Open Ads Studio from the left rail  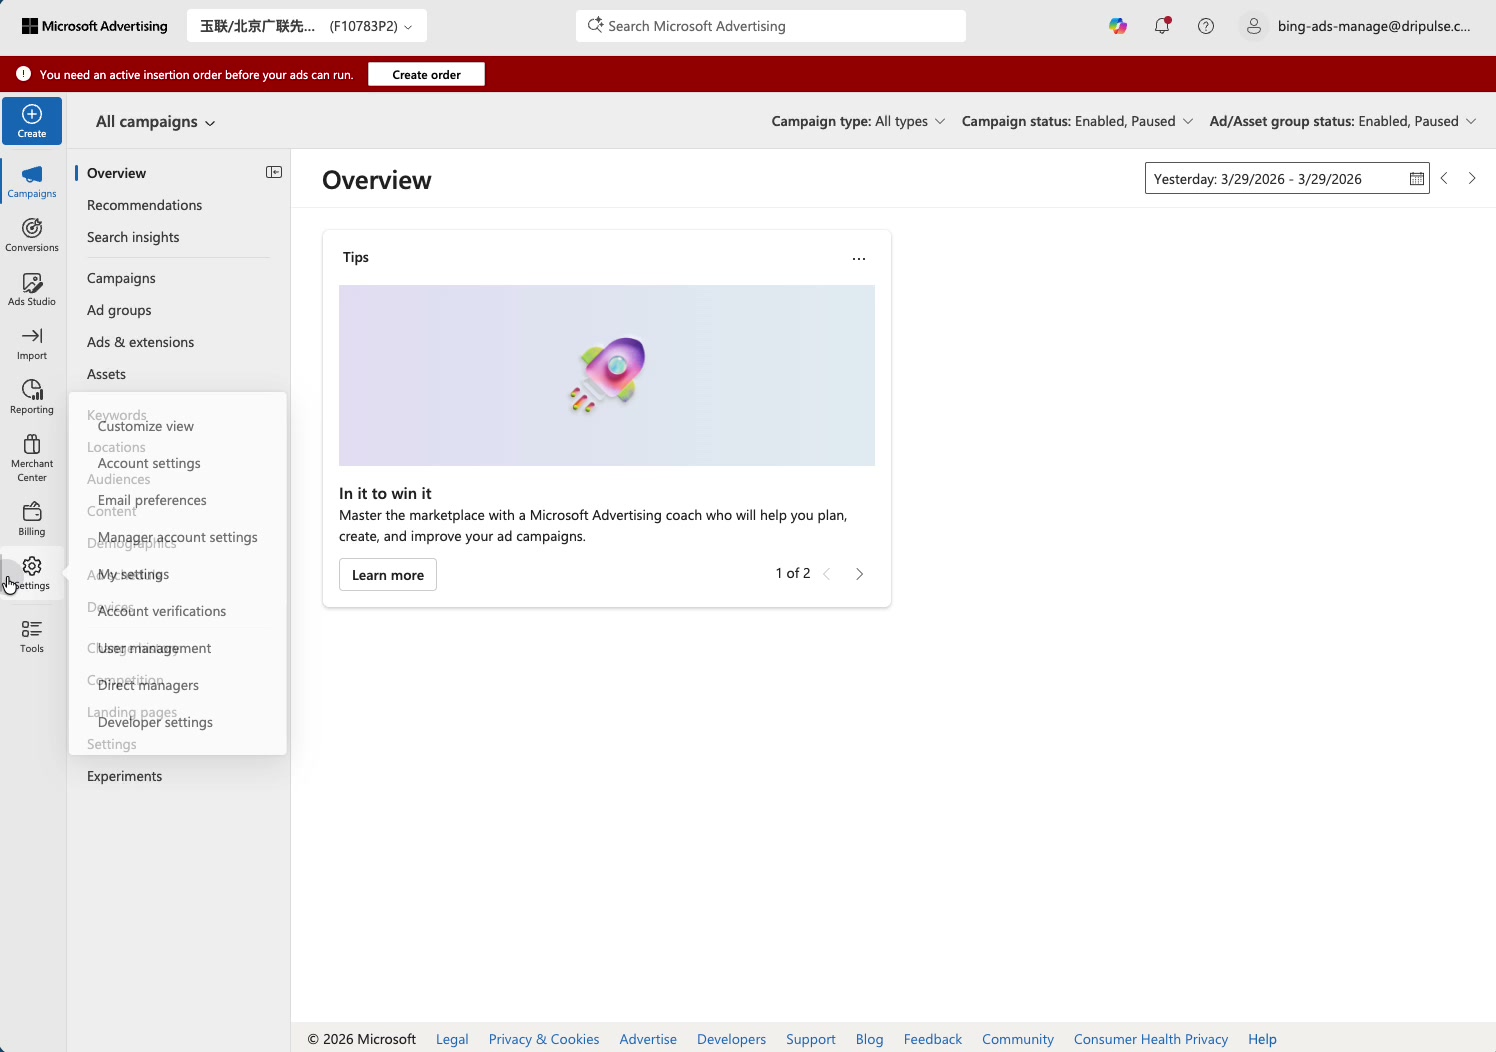[x=32, y=289]
